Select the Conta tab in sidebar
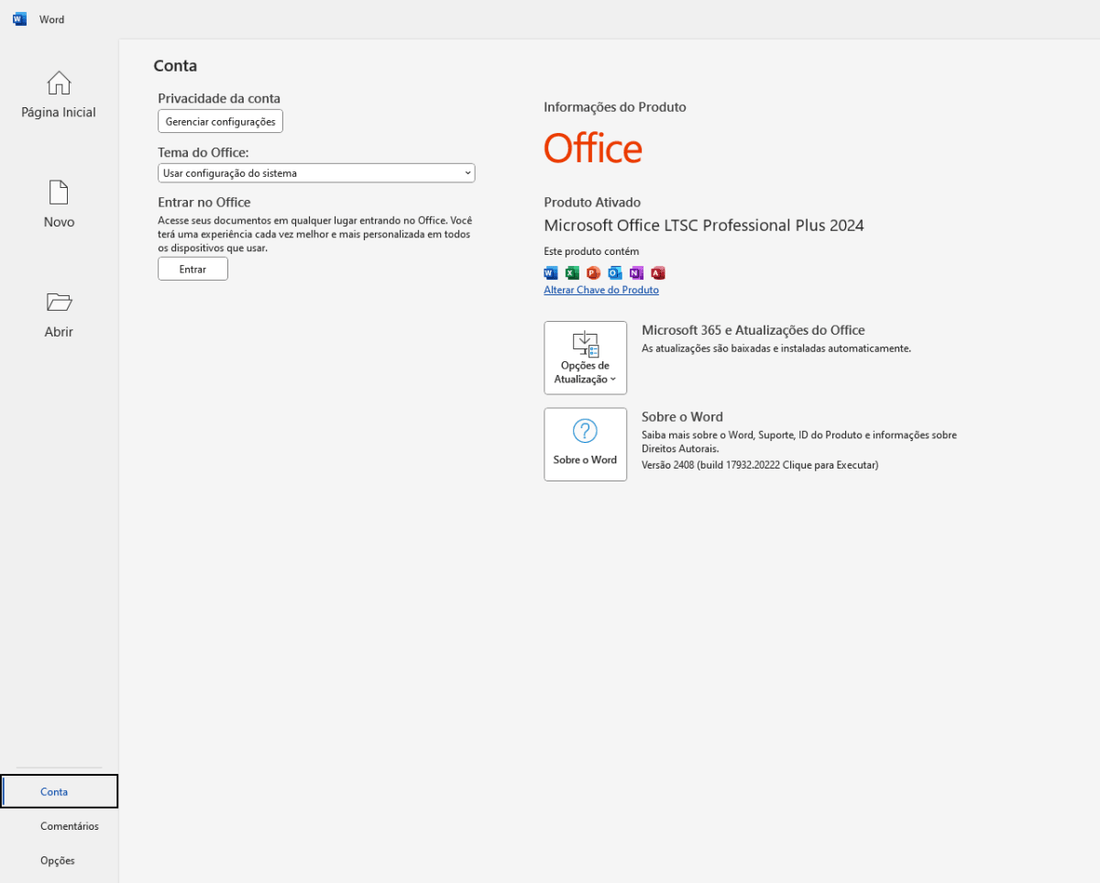The height and width of the screenshot is (883, 1100). [60, 791]
